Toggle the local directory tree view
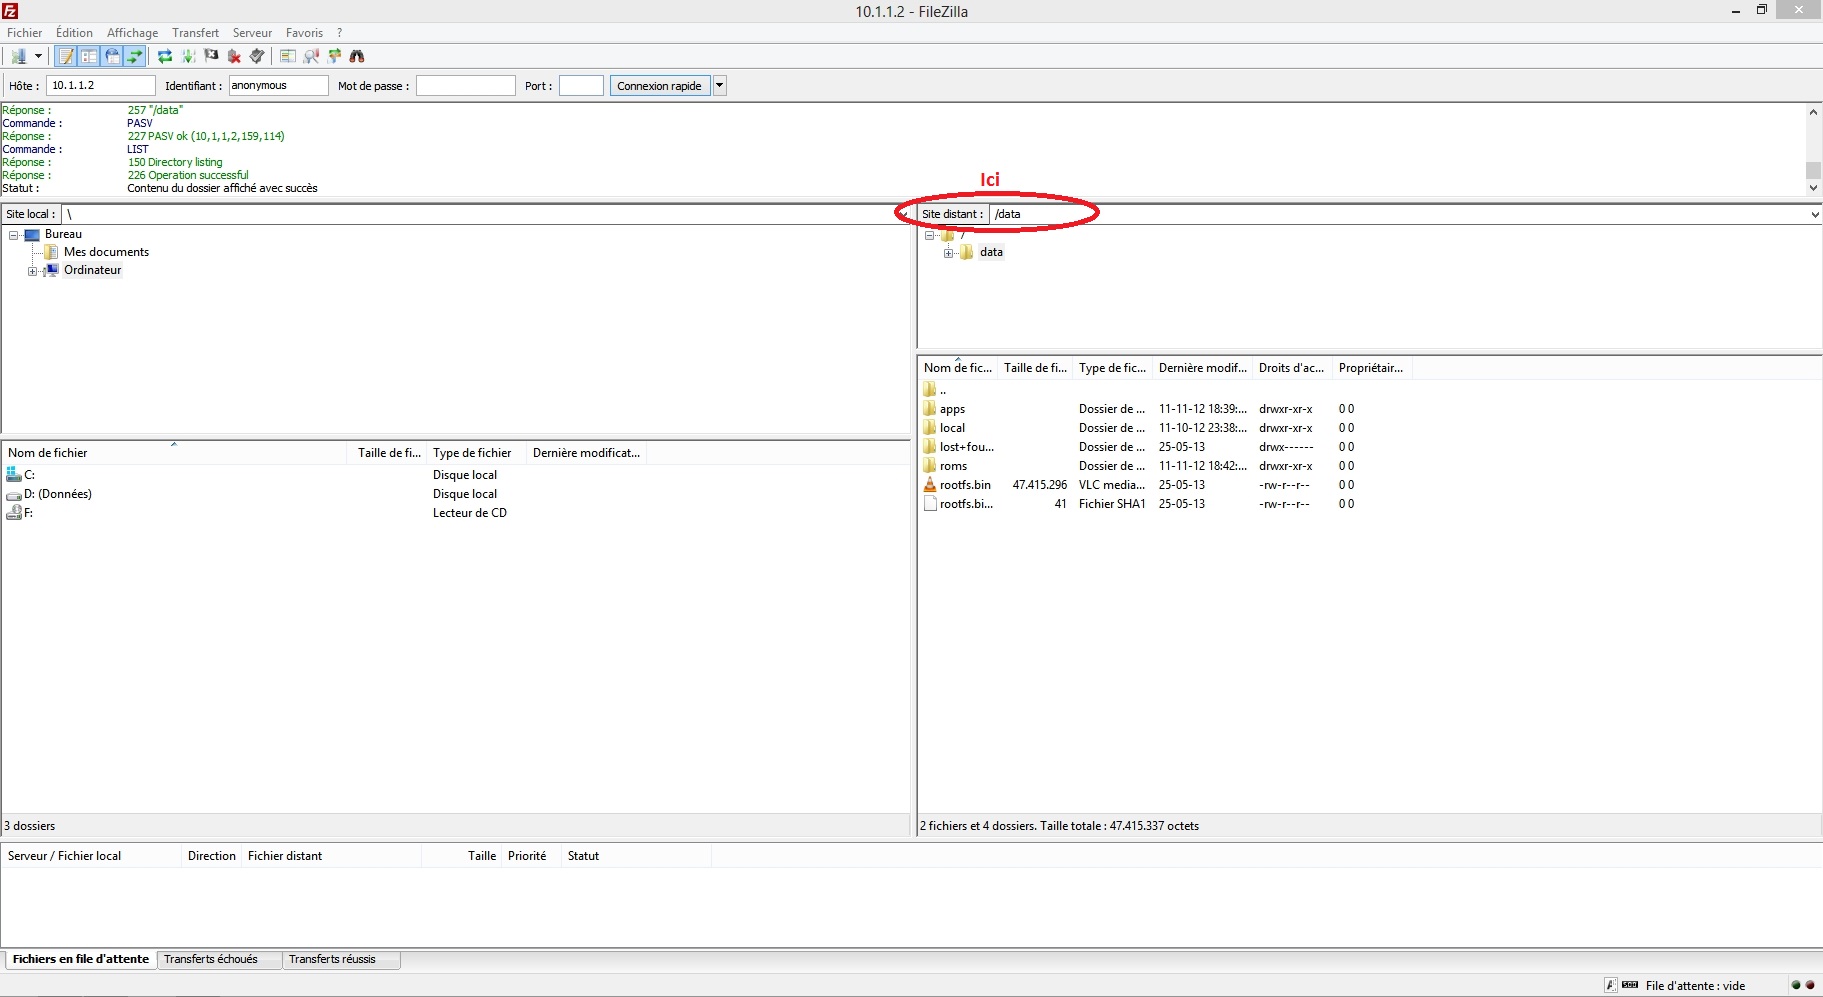 pos(89,56)
